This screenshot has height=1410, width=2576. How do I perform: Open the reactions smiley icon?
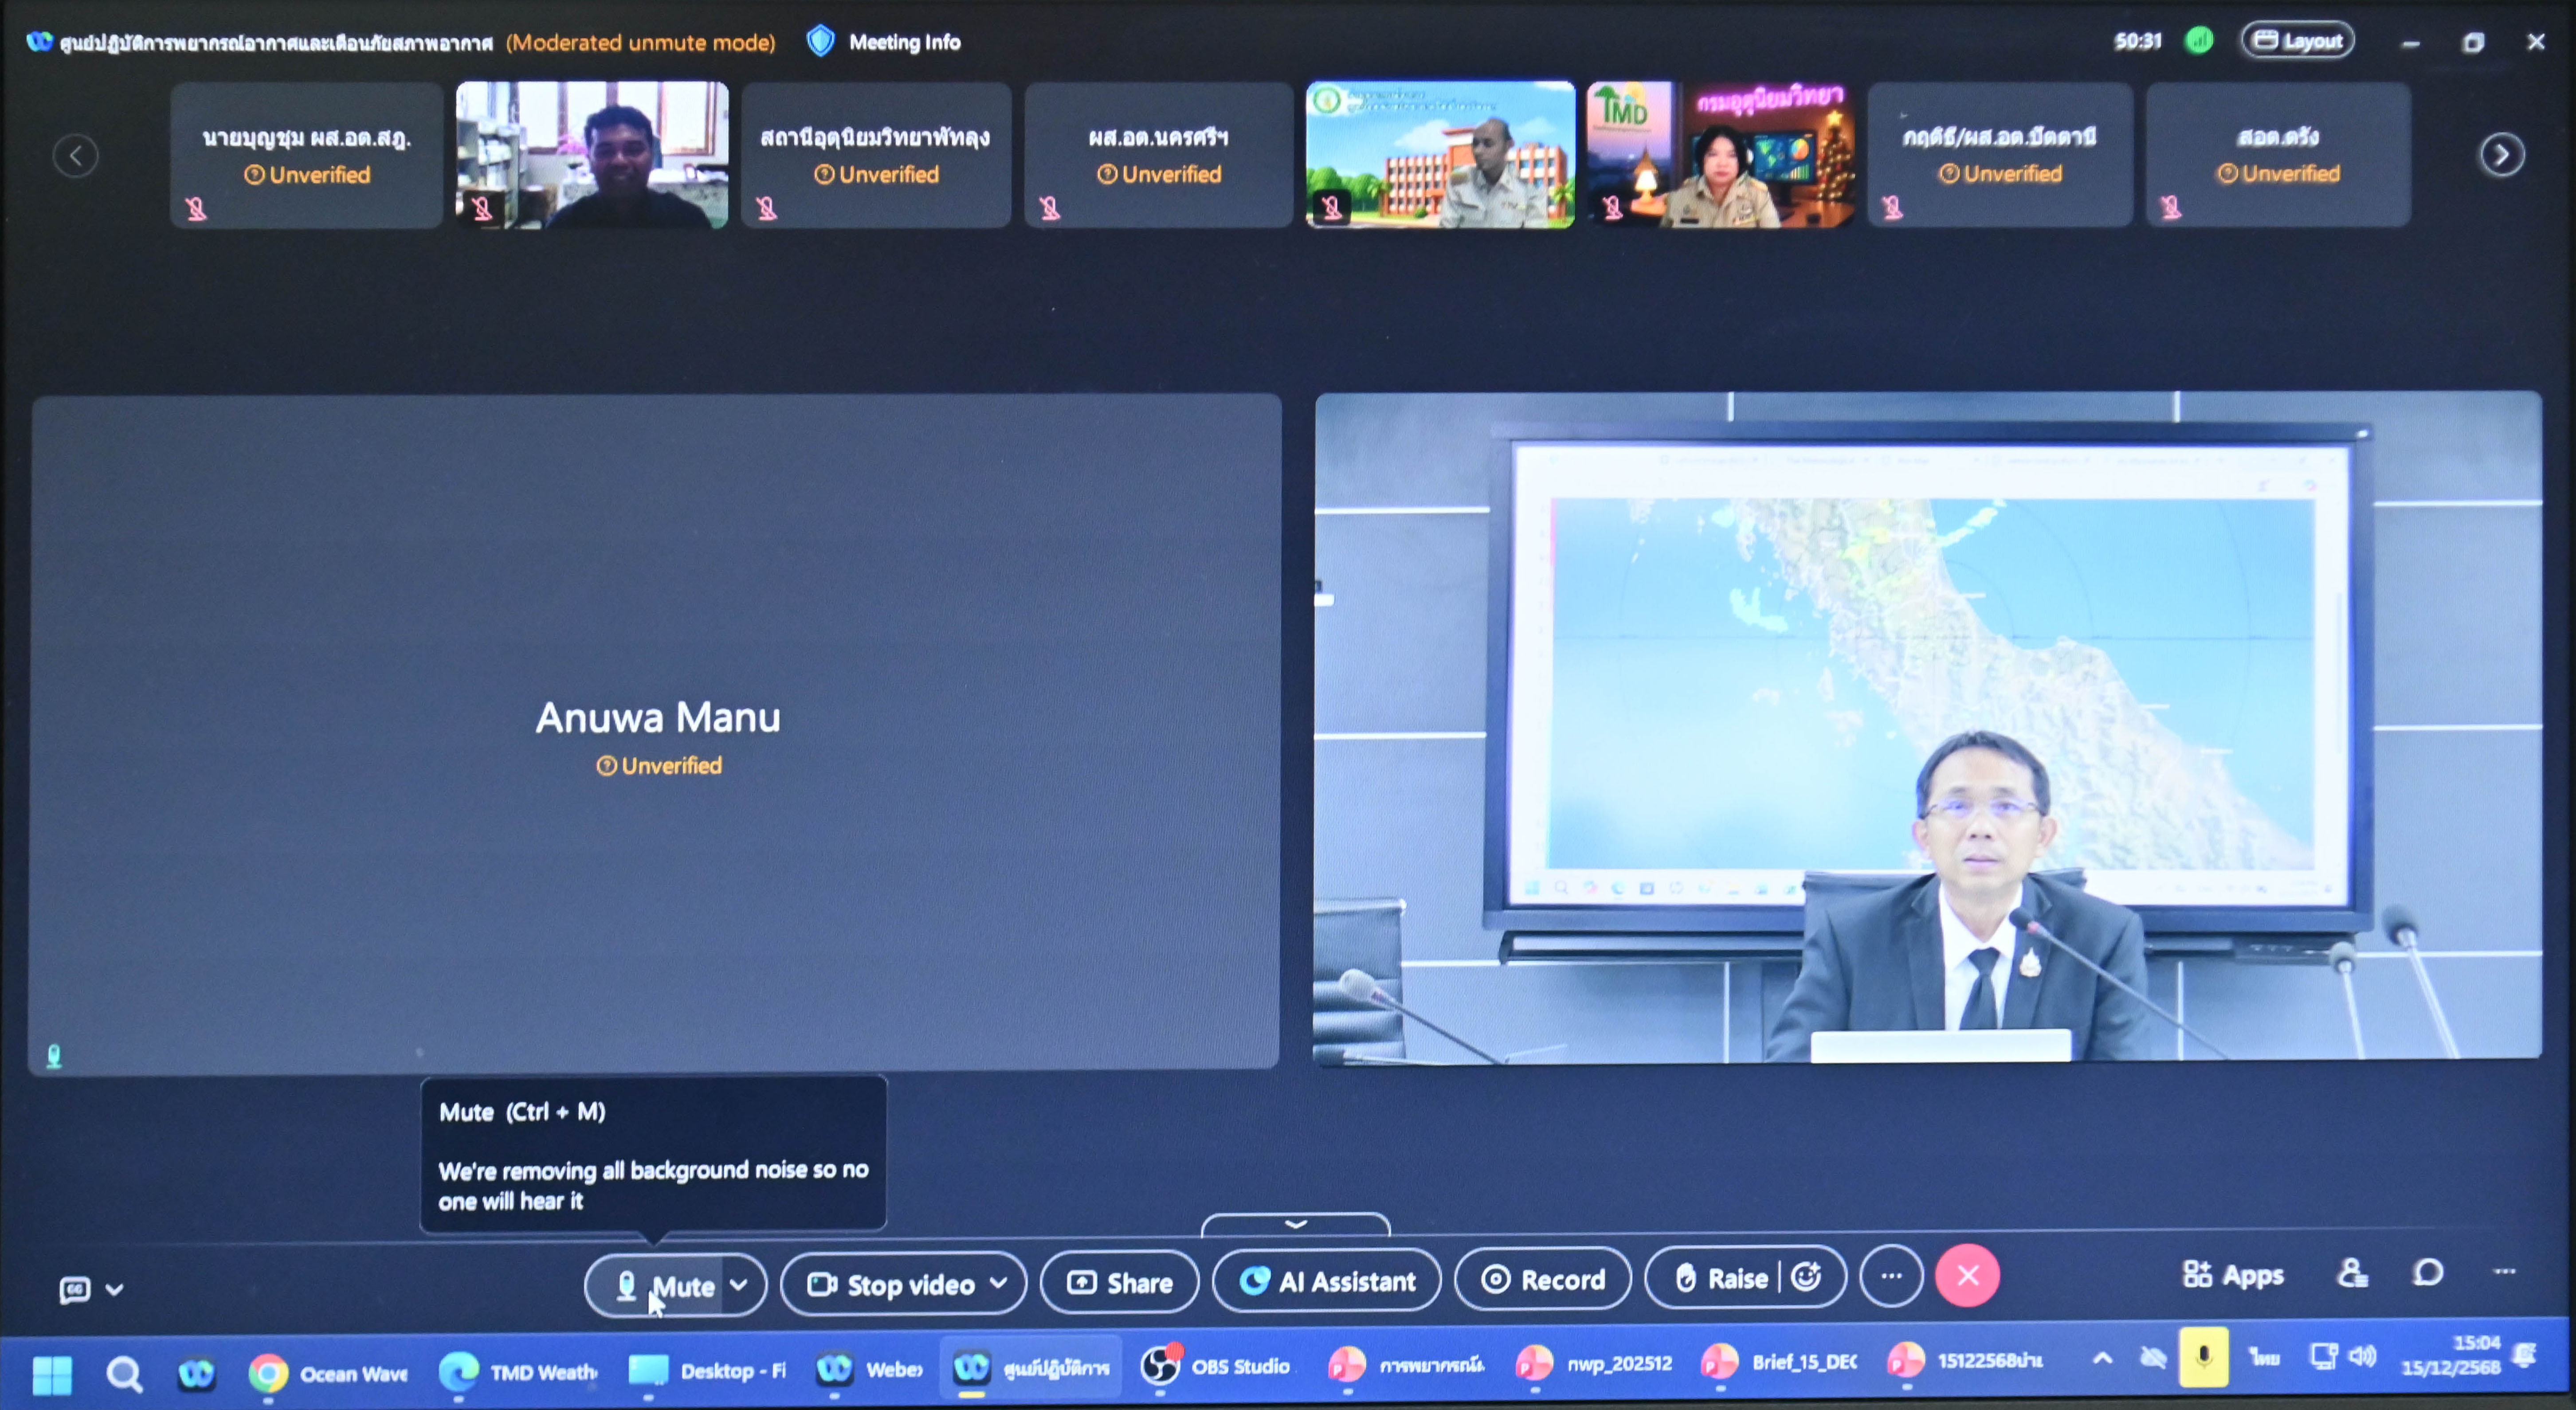(x=1806, y=1277)
